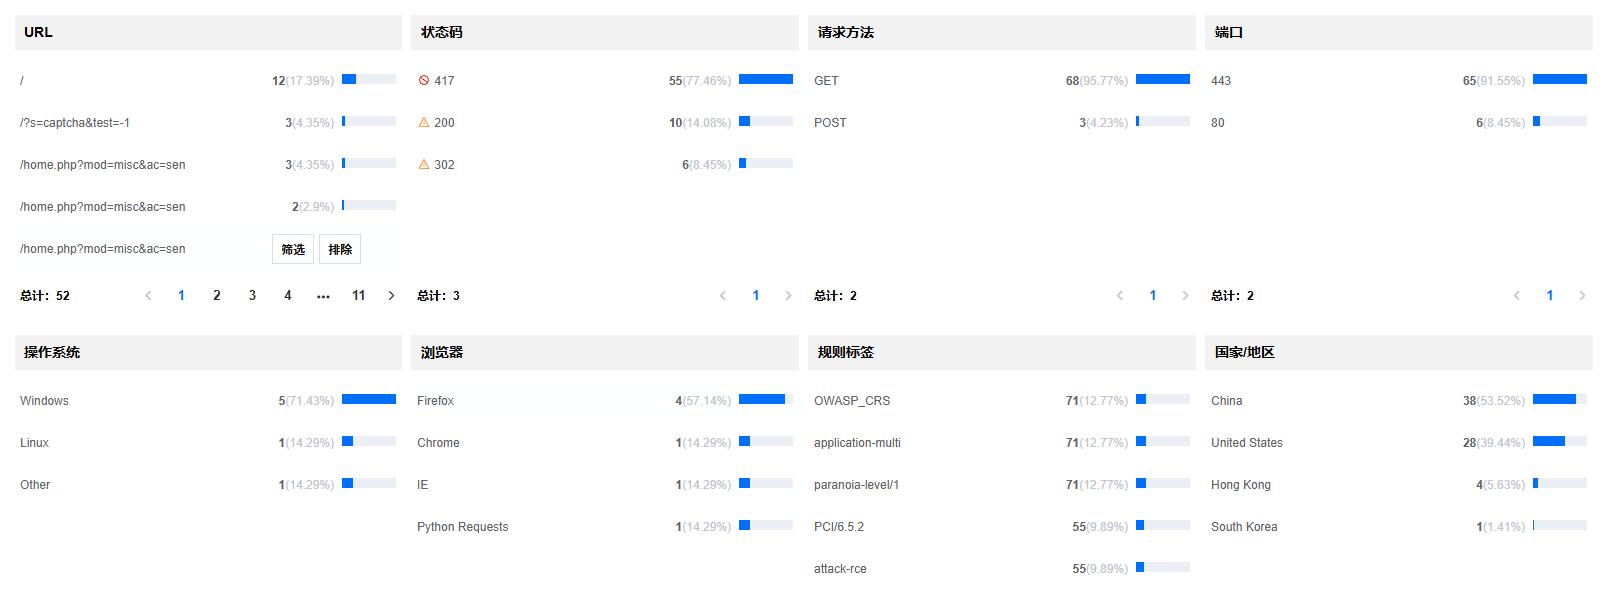
Task: Select the China country entry
Action: tap(1227, 401)
